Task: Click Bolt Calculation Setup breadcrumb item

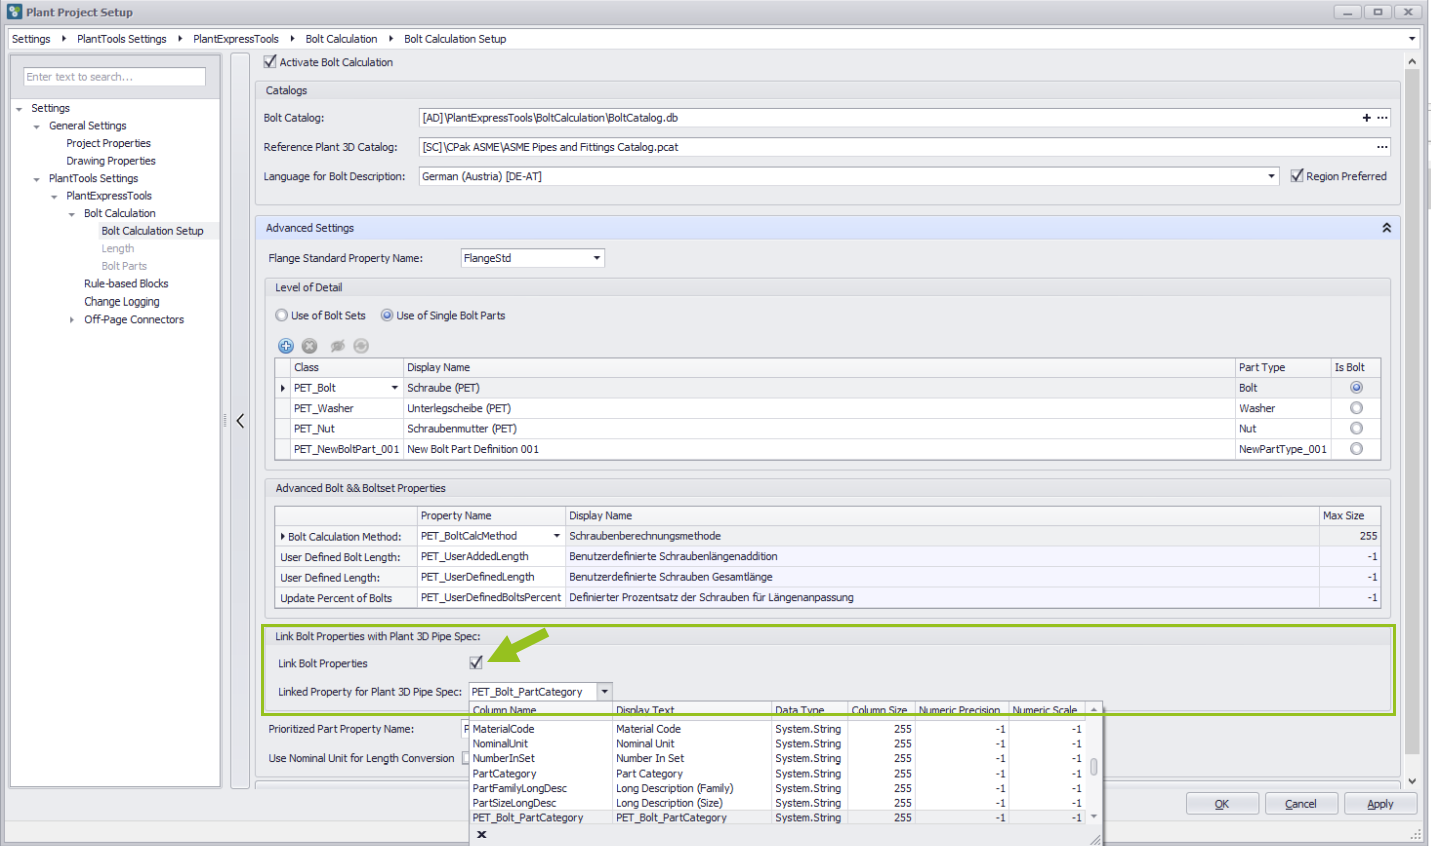Action: click(x=455, y=39)
